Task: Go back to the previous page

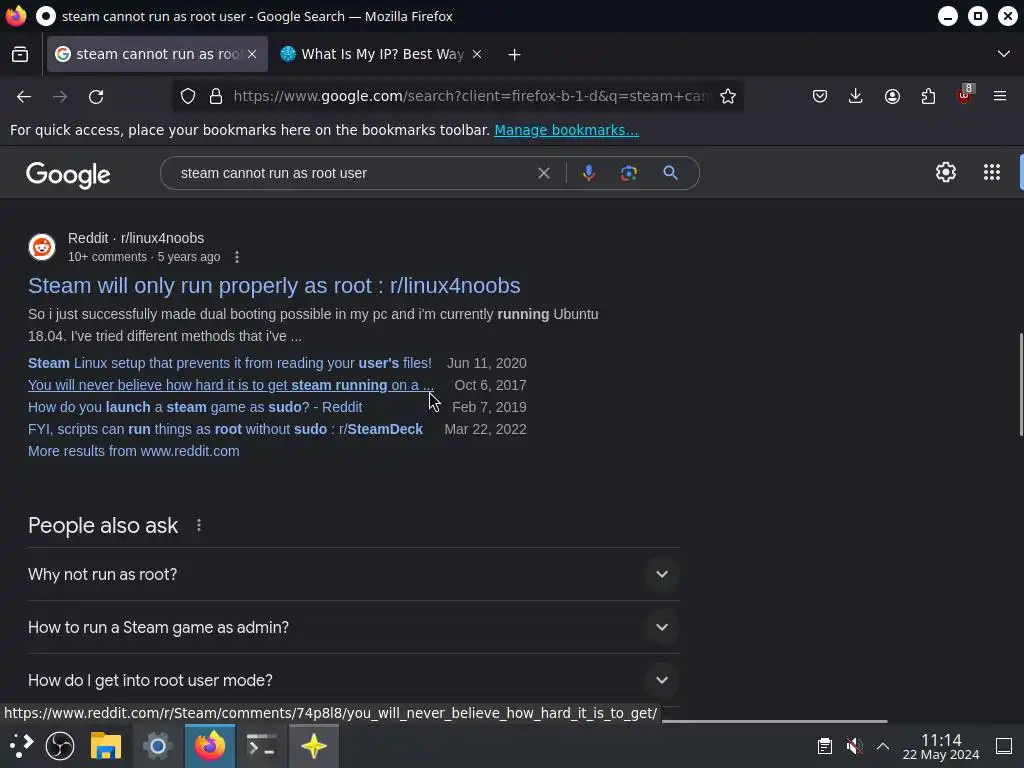Action: pos(24,97)
